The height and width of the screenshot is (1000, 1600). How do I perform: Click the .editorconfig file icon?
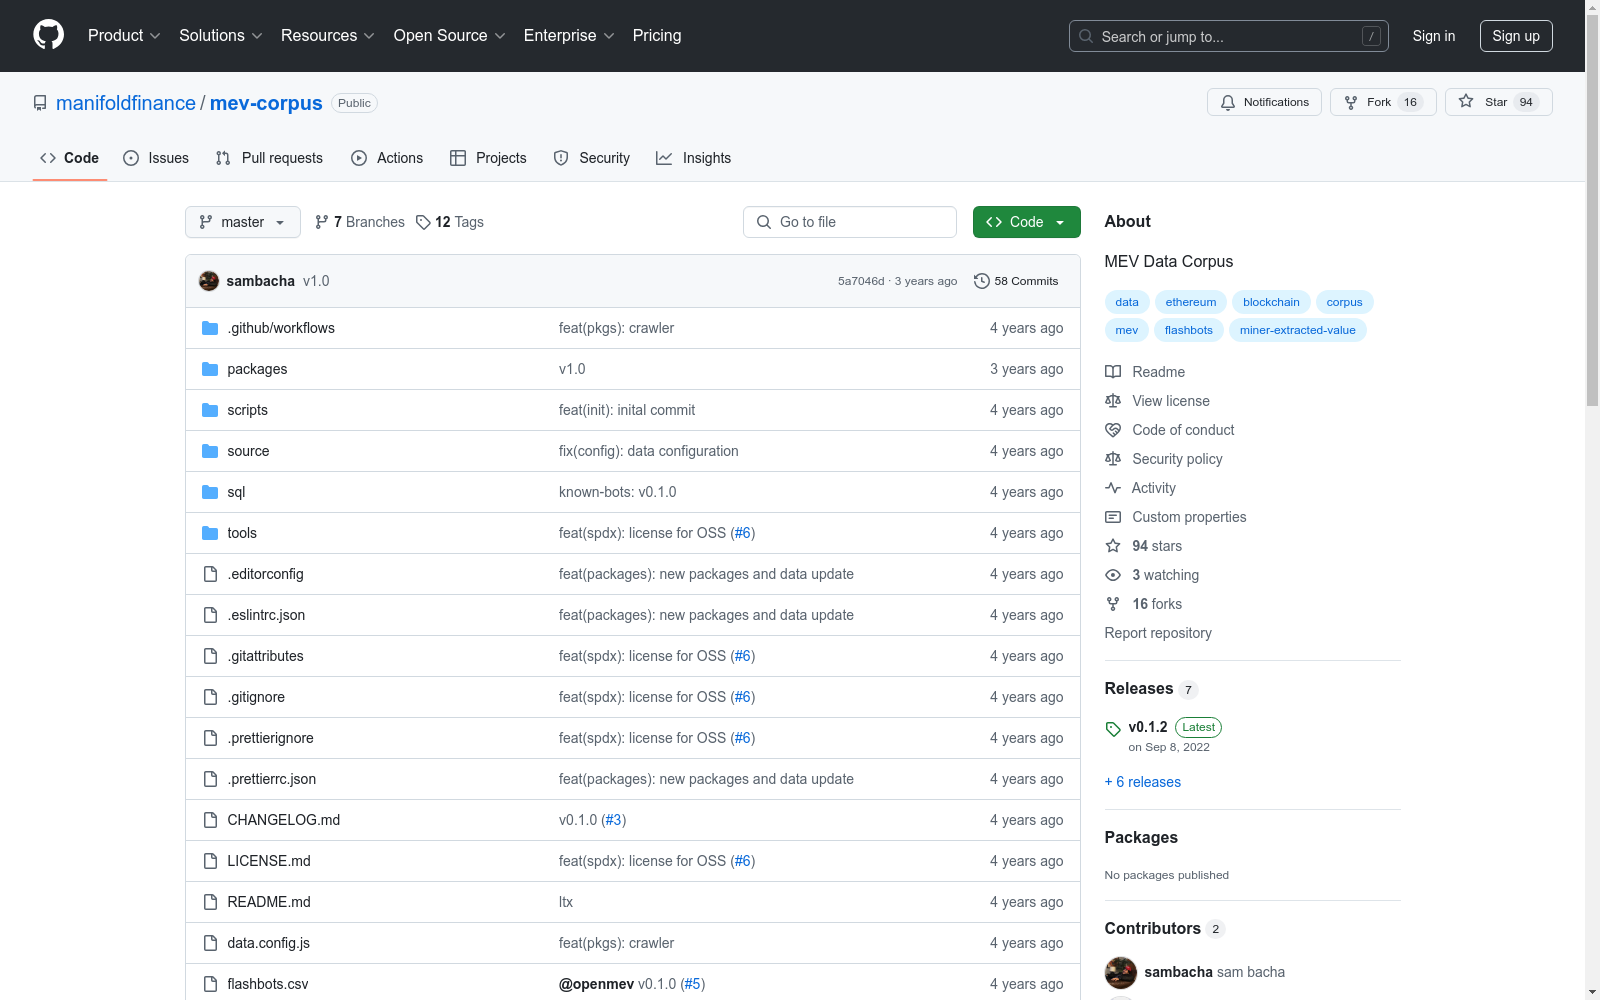pos(210,574)
